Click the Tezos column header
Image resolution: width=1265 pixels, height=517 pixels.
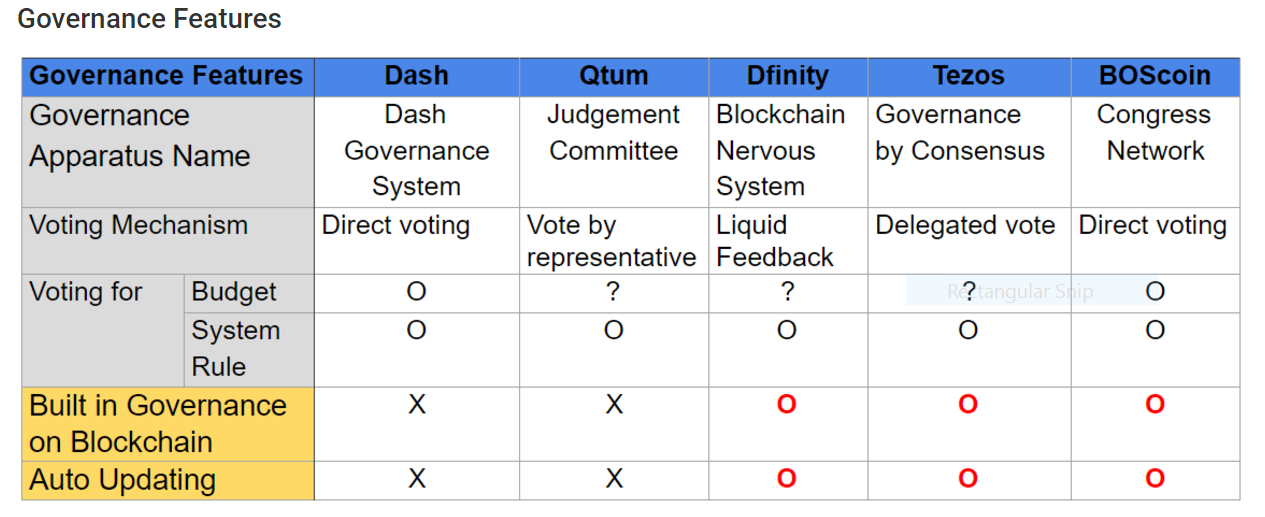pos(969,76)
